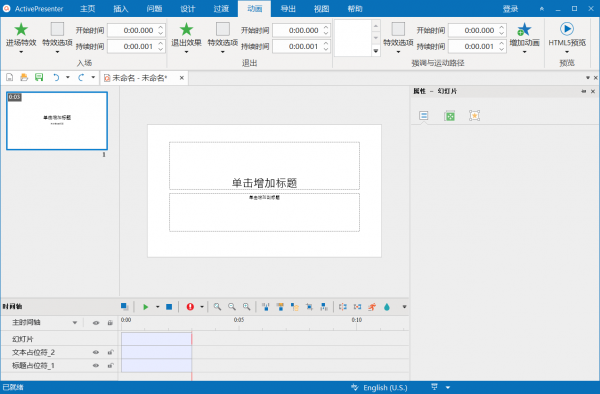Expand the emphasis effects gallery arrow
Screen dimensions: 600x394
(376, 51)
